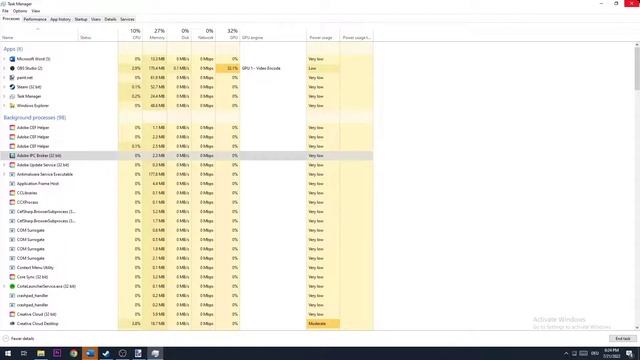Viewport: 640px width, 360px height.
Task: Expand the Windows Explorer process group
Action: (x=4, y=106)
